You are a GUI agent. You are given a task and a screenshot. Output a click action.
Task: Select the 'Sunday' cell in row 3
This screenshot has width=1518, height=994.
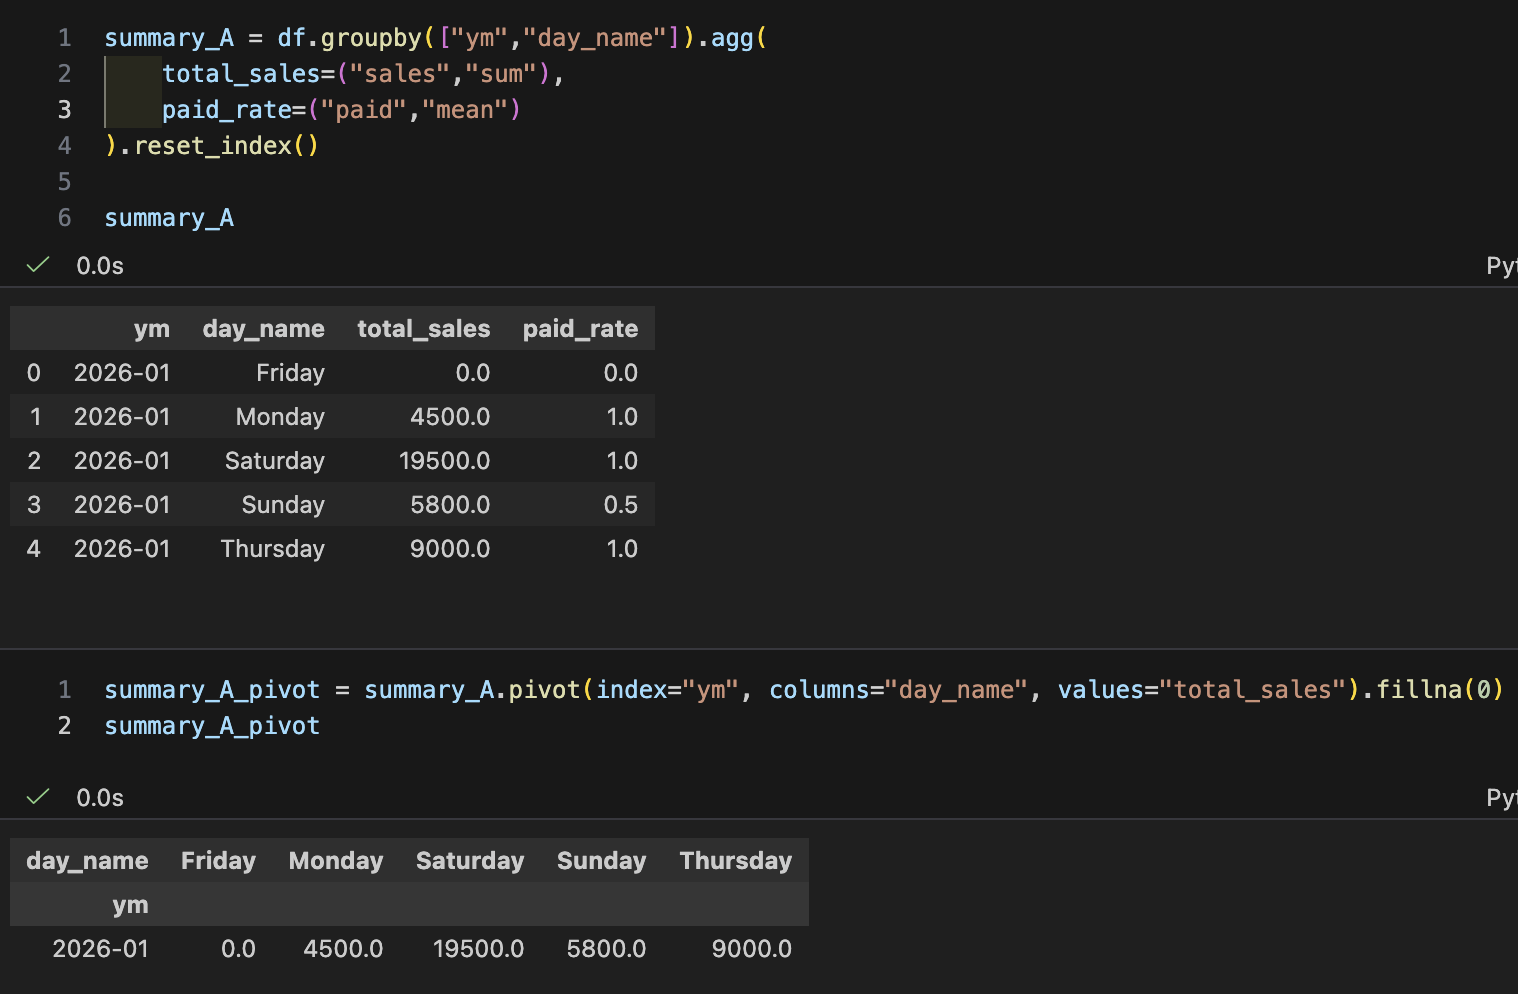(x=283, y=505)
